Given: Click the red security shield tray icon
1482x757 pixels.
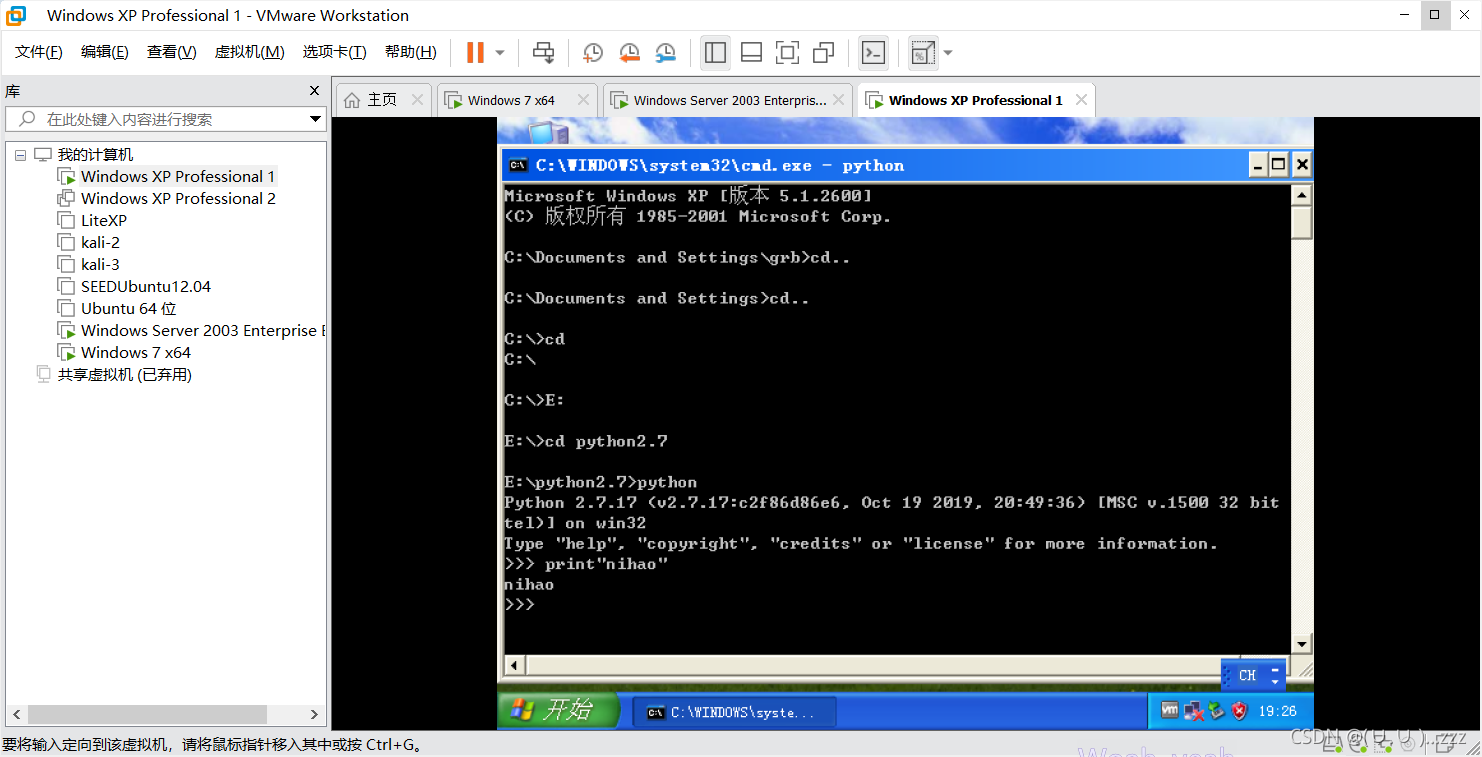Looking at the screenshot, I should pyautogui.click(x=1240, y=711).
